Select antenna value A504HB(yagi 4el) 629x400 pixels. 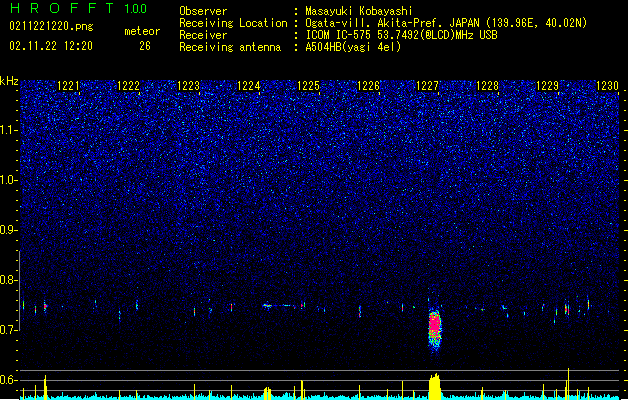click(353, 47)
